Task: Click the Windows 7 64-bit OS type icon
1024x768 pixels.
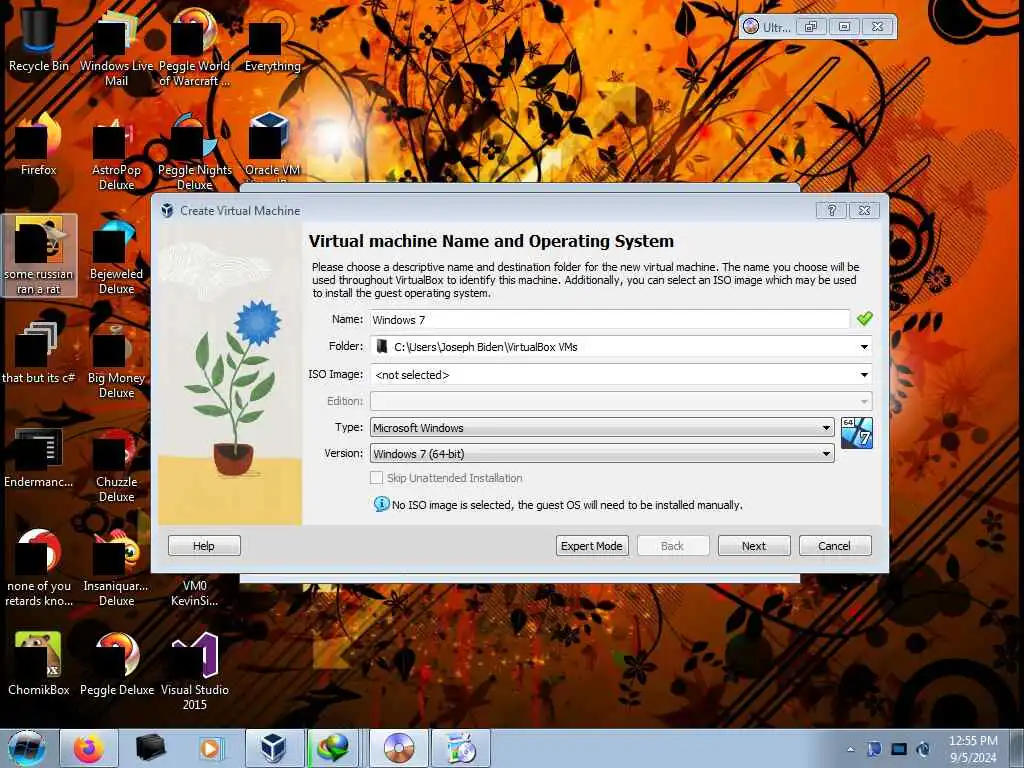Action: point(856,433)
